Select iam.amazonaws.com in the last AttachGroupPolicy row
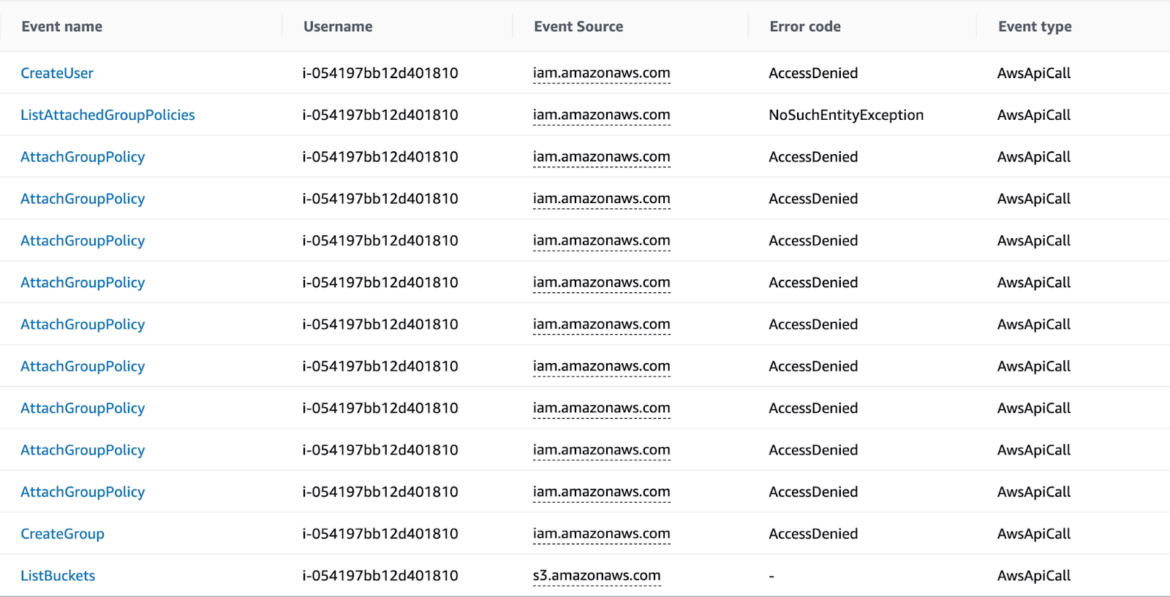Viewport: 1170px width, 597px height. [602, 491]
